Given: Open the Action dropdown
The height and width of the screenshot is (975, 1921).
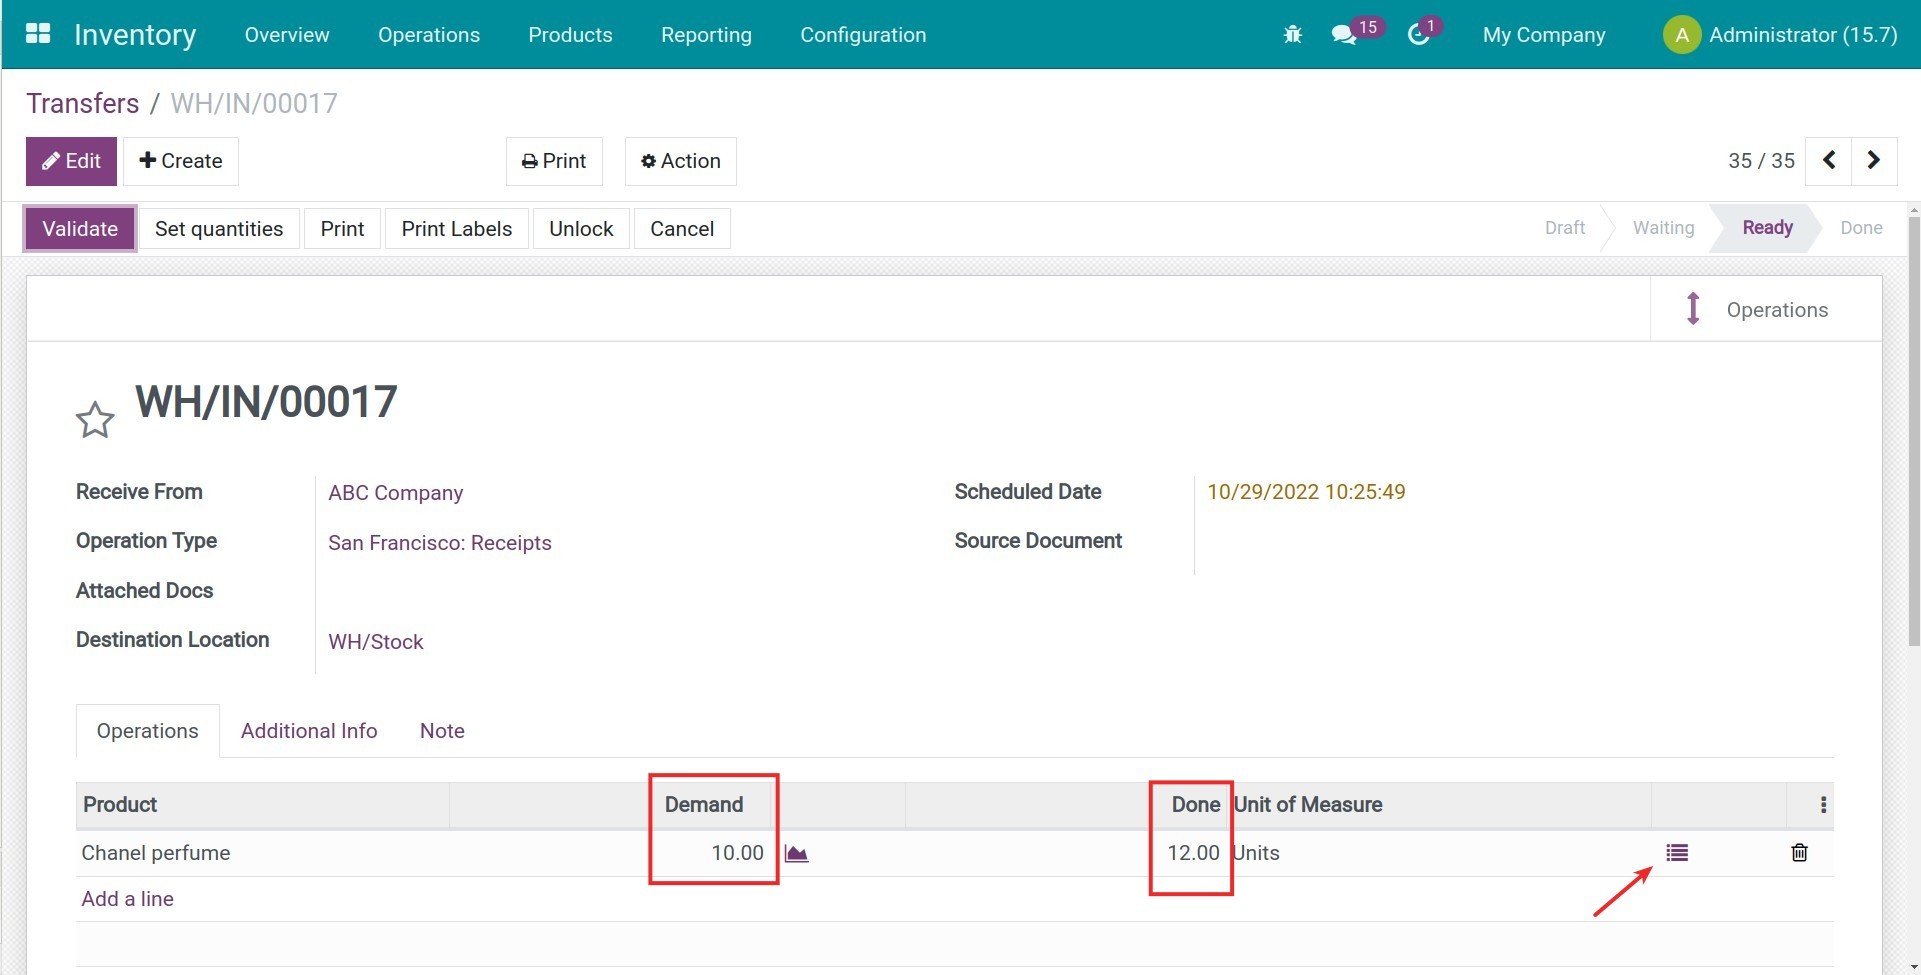Looking at the screenshot, I should [x=680, y=161].
